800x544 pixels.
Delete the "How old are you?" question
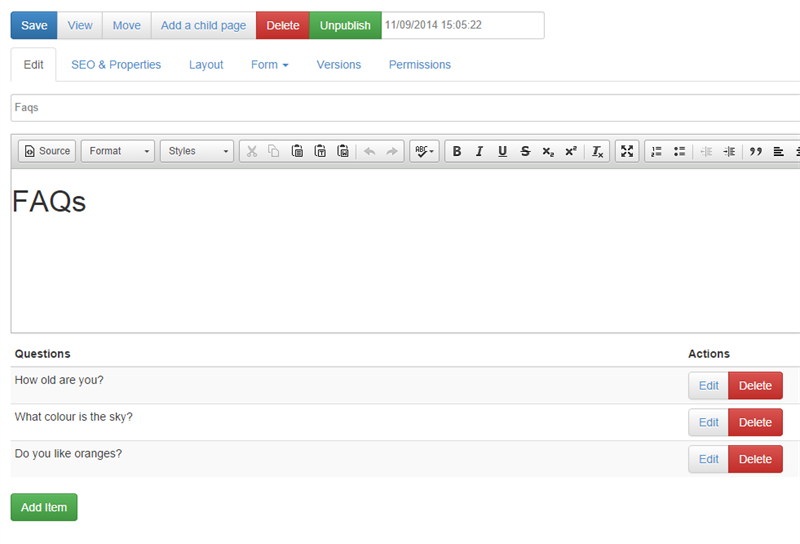[x=755, y=386]
